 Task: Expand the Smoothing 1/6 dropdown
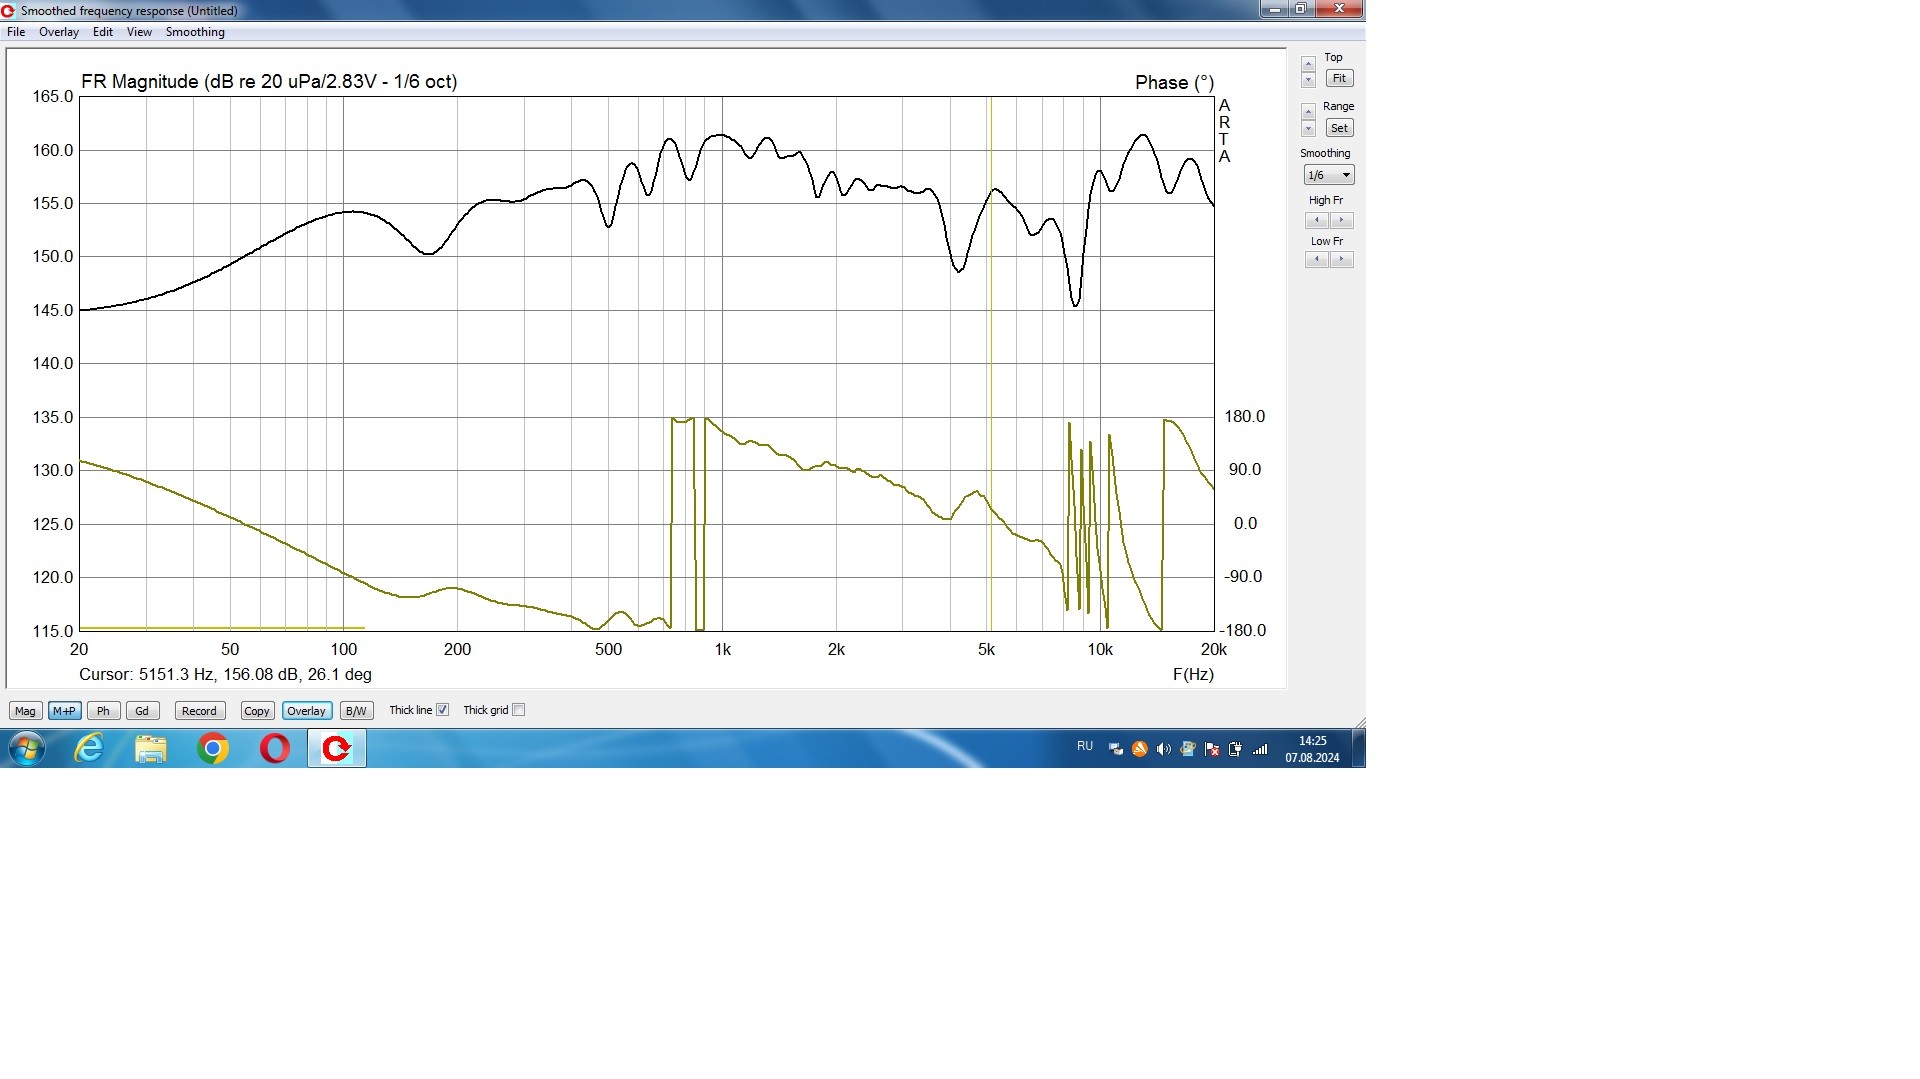(1328, 175)
